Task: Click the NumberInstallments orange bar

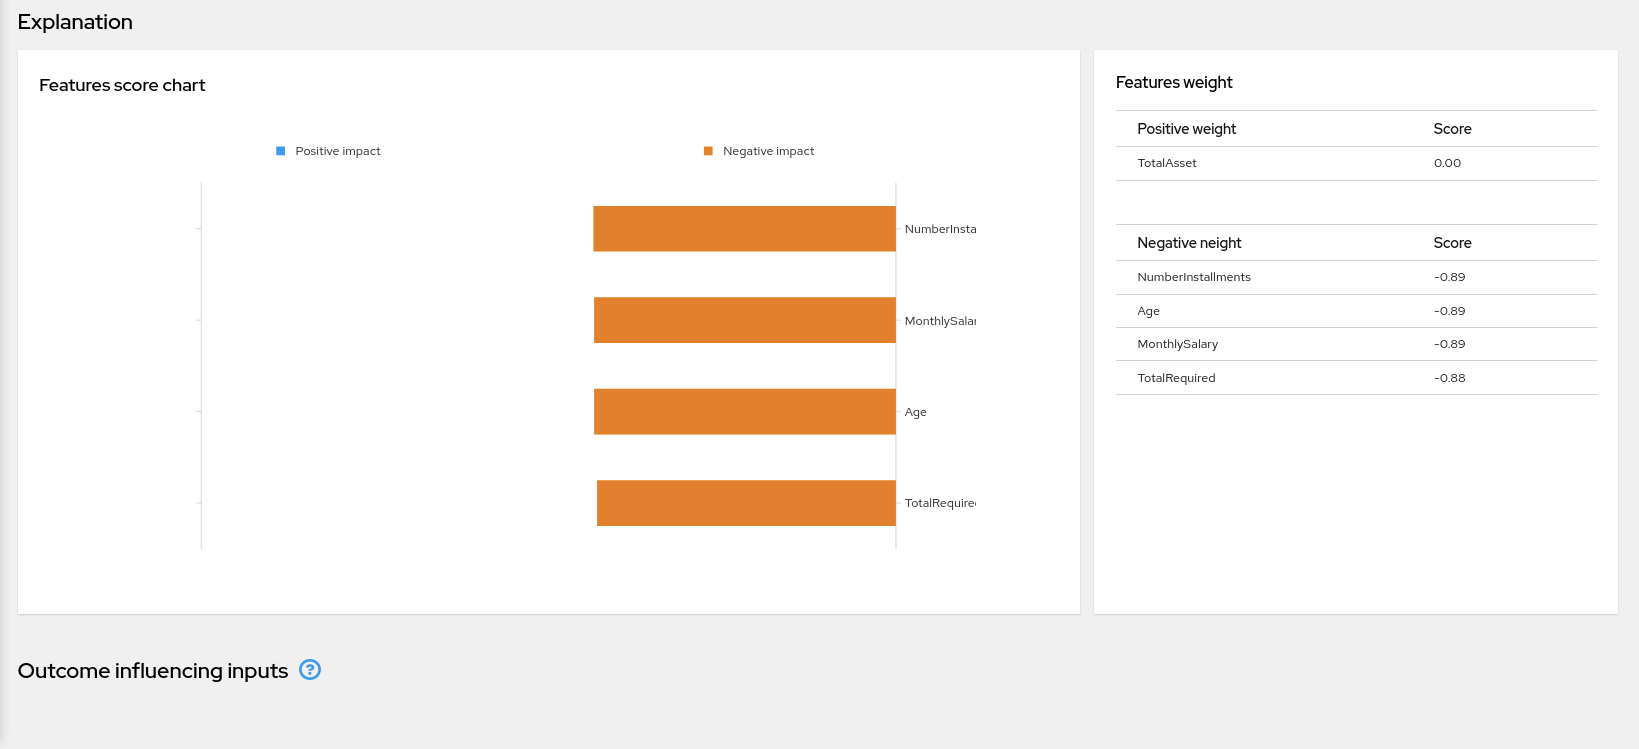Action: 744,229
